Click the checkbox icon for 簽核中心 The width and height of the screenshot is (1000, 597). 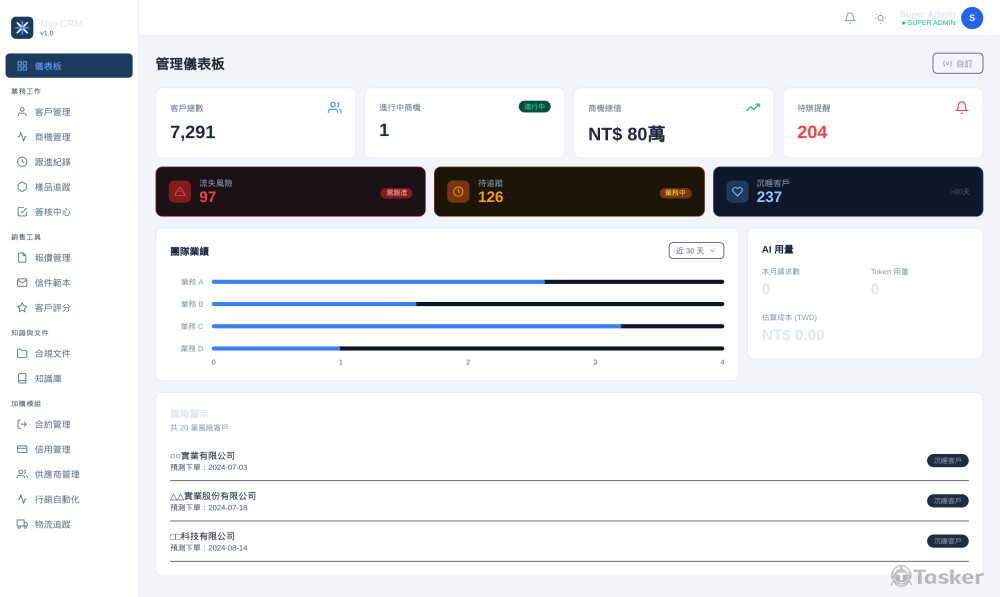coord(22,212)
